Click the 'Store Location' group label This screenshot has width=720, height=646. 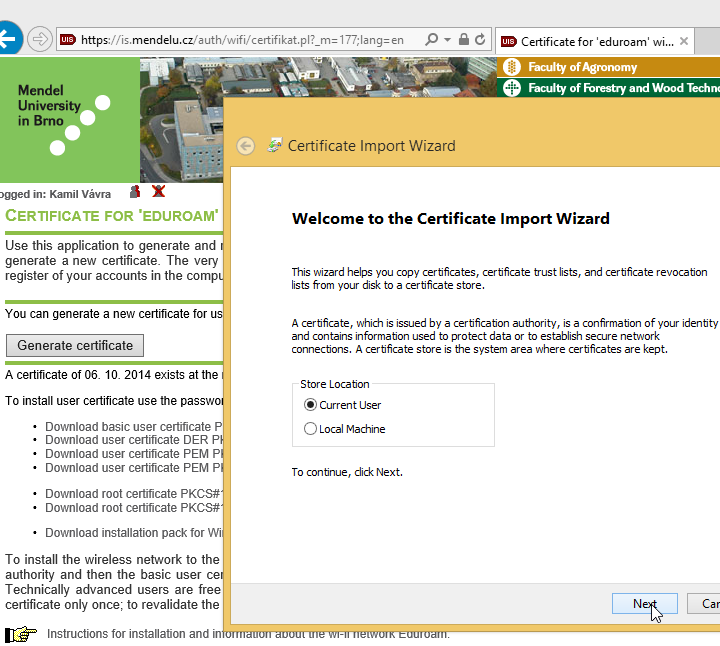pyautogui.click(x=334, y=384)
